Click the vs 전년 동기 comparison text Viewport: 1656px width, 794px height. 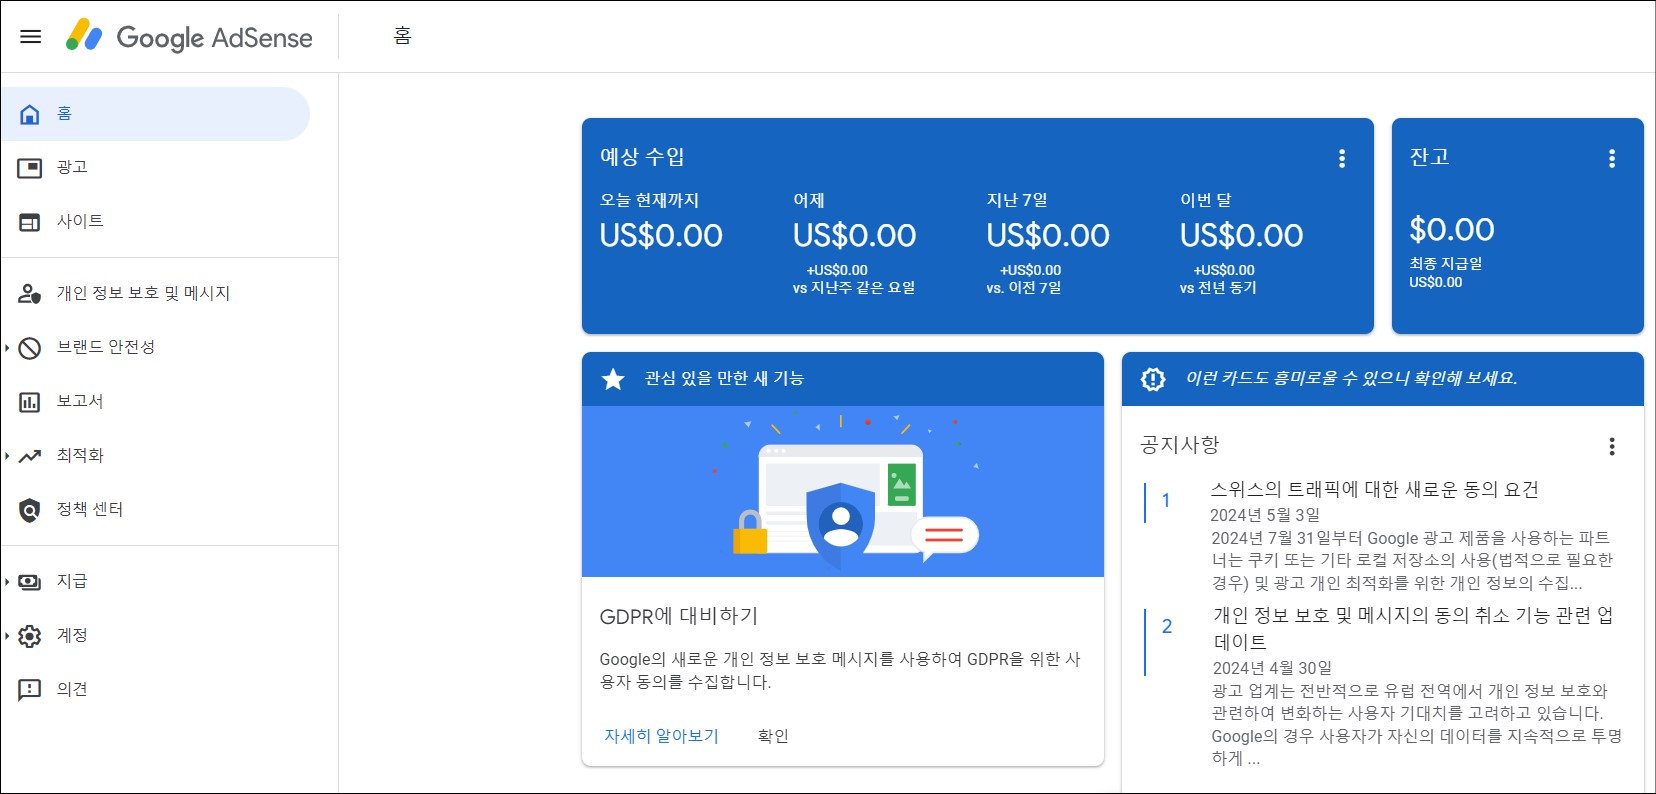[1218, 288]
